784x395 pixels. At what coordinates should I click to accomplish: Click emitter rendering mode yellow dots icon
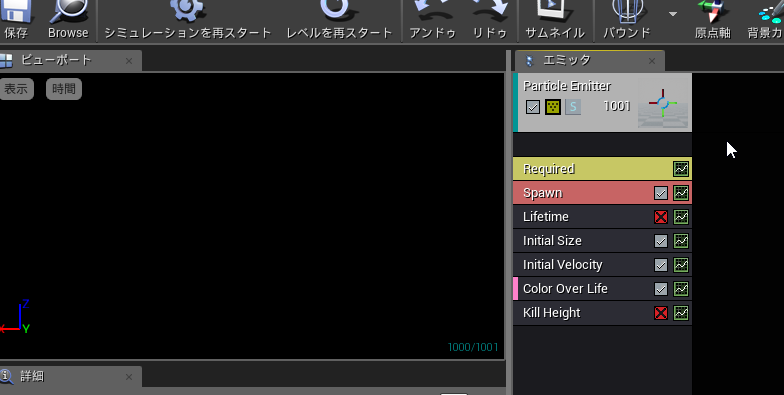552,107
